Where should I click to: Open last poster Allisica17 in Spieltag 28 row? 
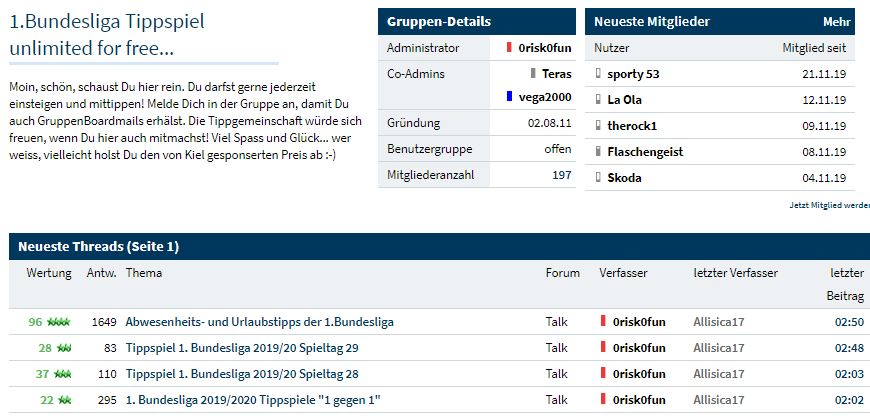(719, 374)
